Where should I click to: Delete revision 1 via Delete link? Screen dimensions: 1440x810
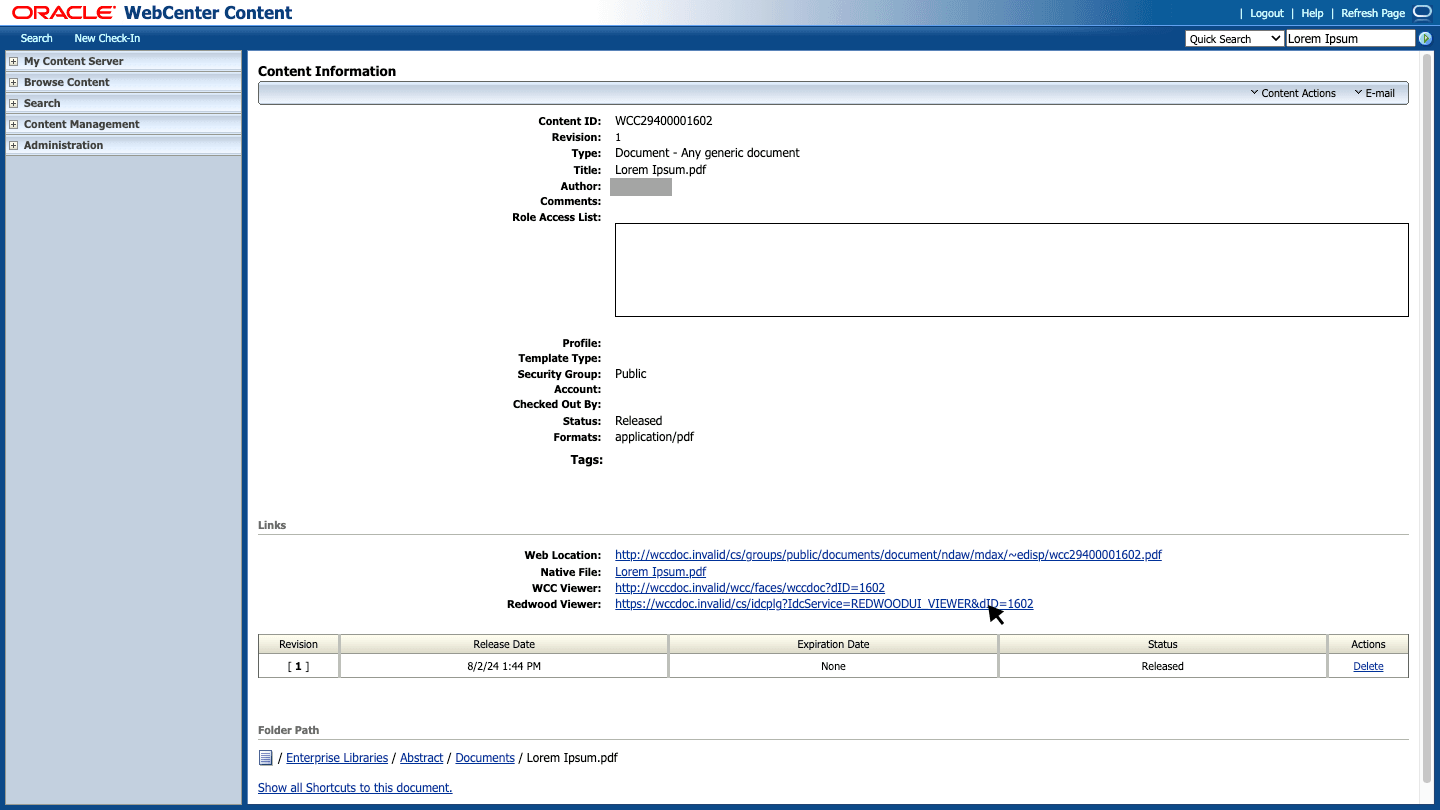tap(1368, 666)
